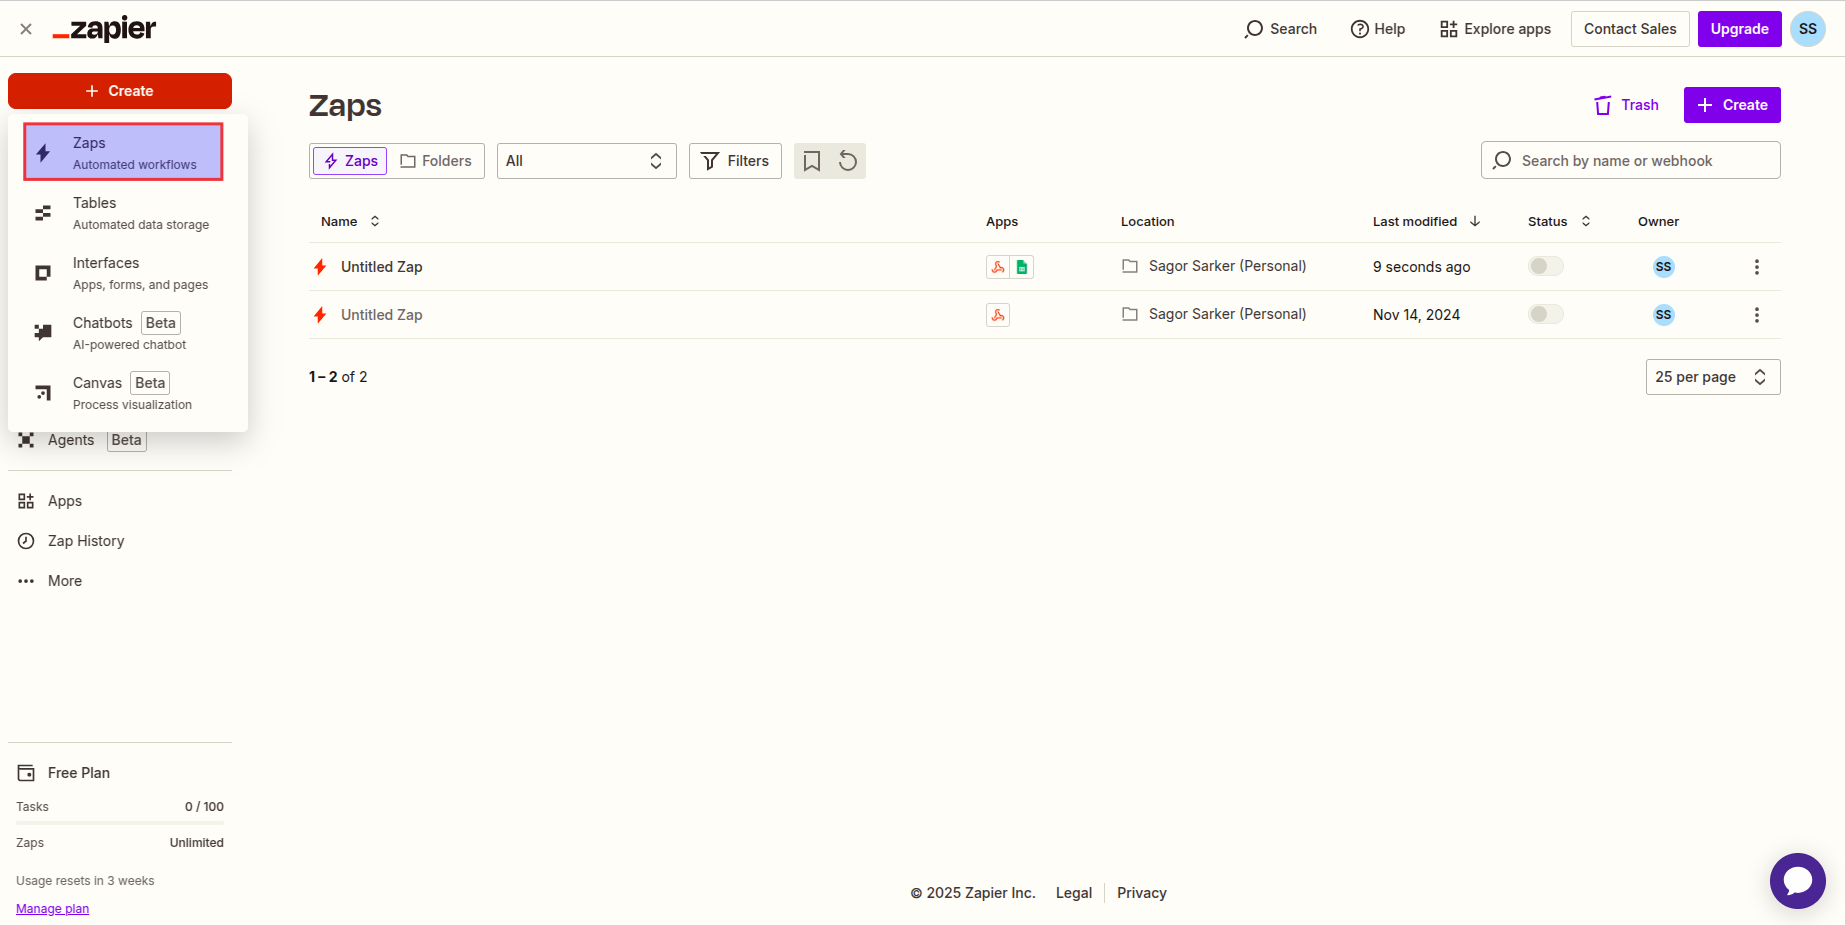Image resolution: width=1845 pixels, height=925 pixels.
Task: Click the purple Create button top right
Action: coord(1732,105)
